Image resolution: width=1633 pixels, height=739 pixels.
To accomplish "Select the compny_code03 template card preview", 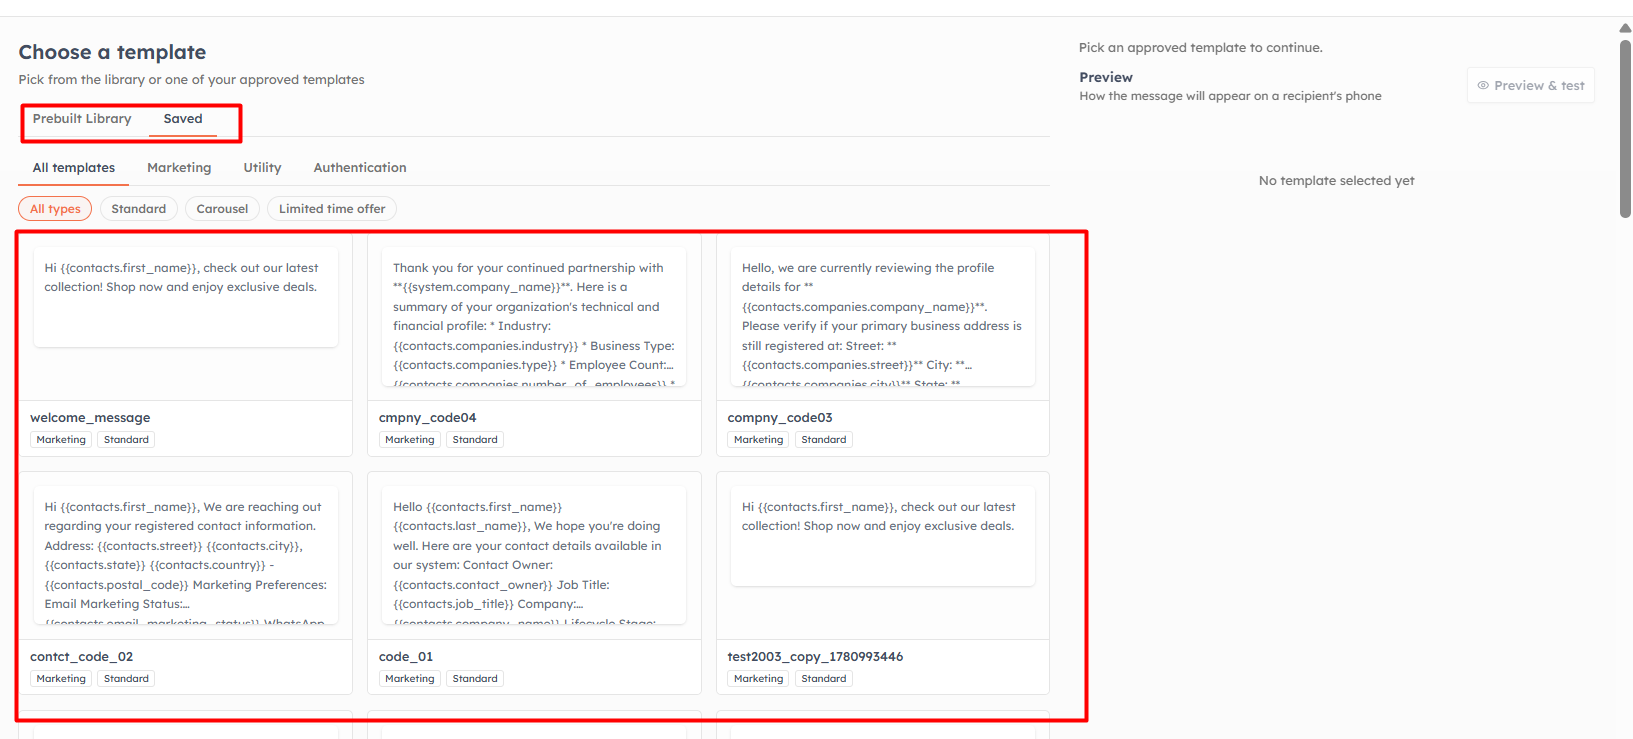I will tap(883, 317).
